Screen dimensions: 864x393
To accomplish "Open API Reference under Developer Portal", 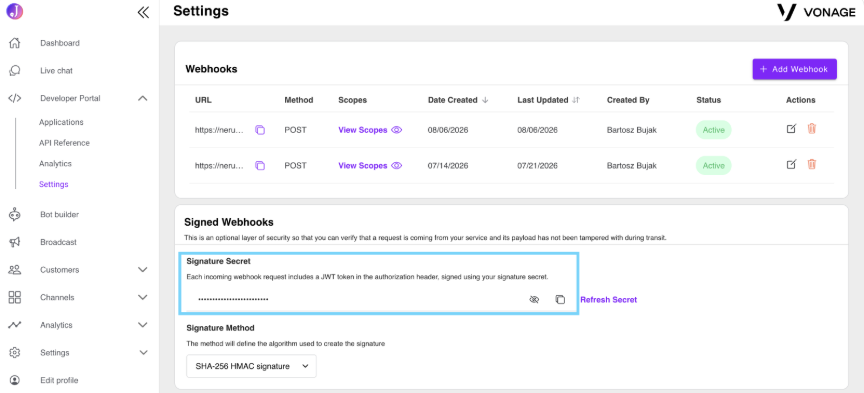I will pyautogui.click(x=64, y=143).
